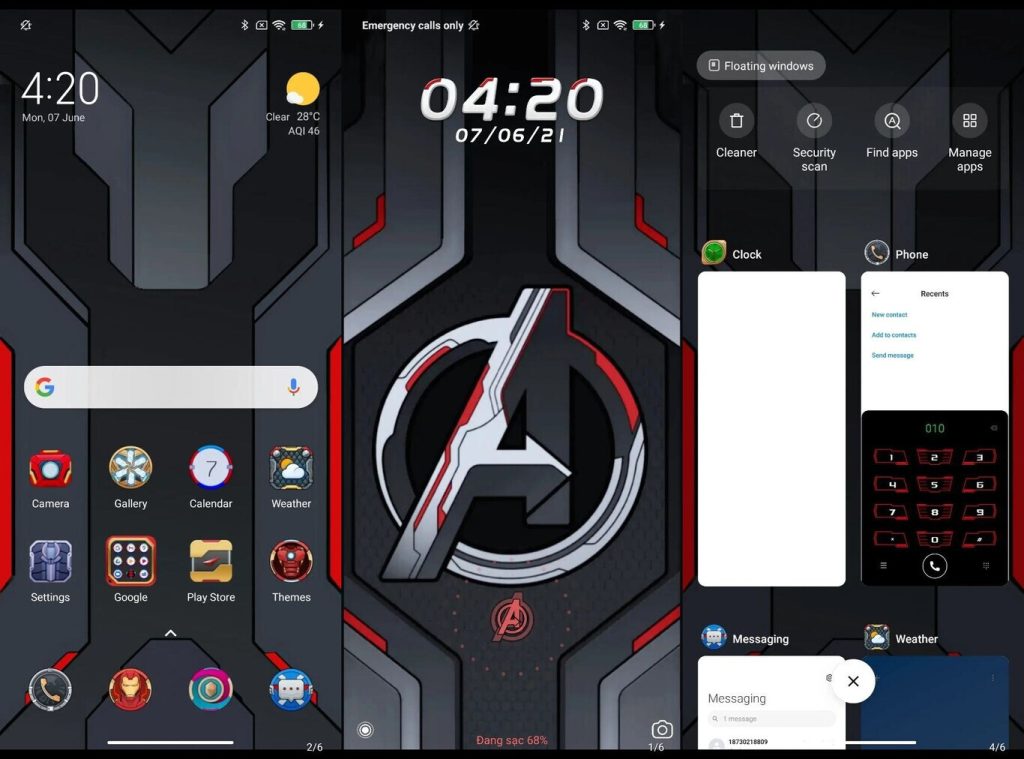Screen dimensions: 1024x759
Task: Open the Phone recent app card
Action: [935, 428]
